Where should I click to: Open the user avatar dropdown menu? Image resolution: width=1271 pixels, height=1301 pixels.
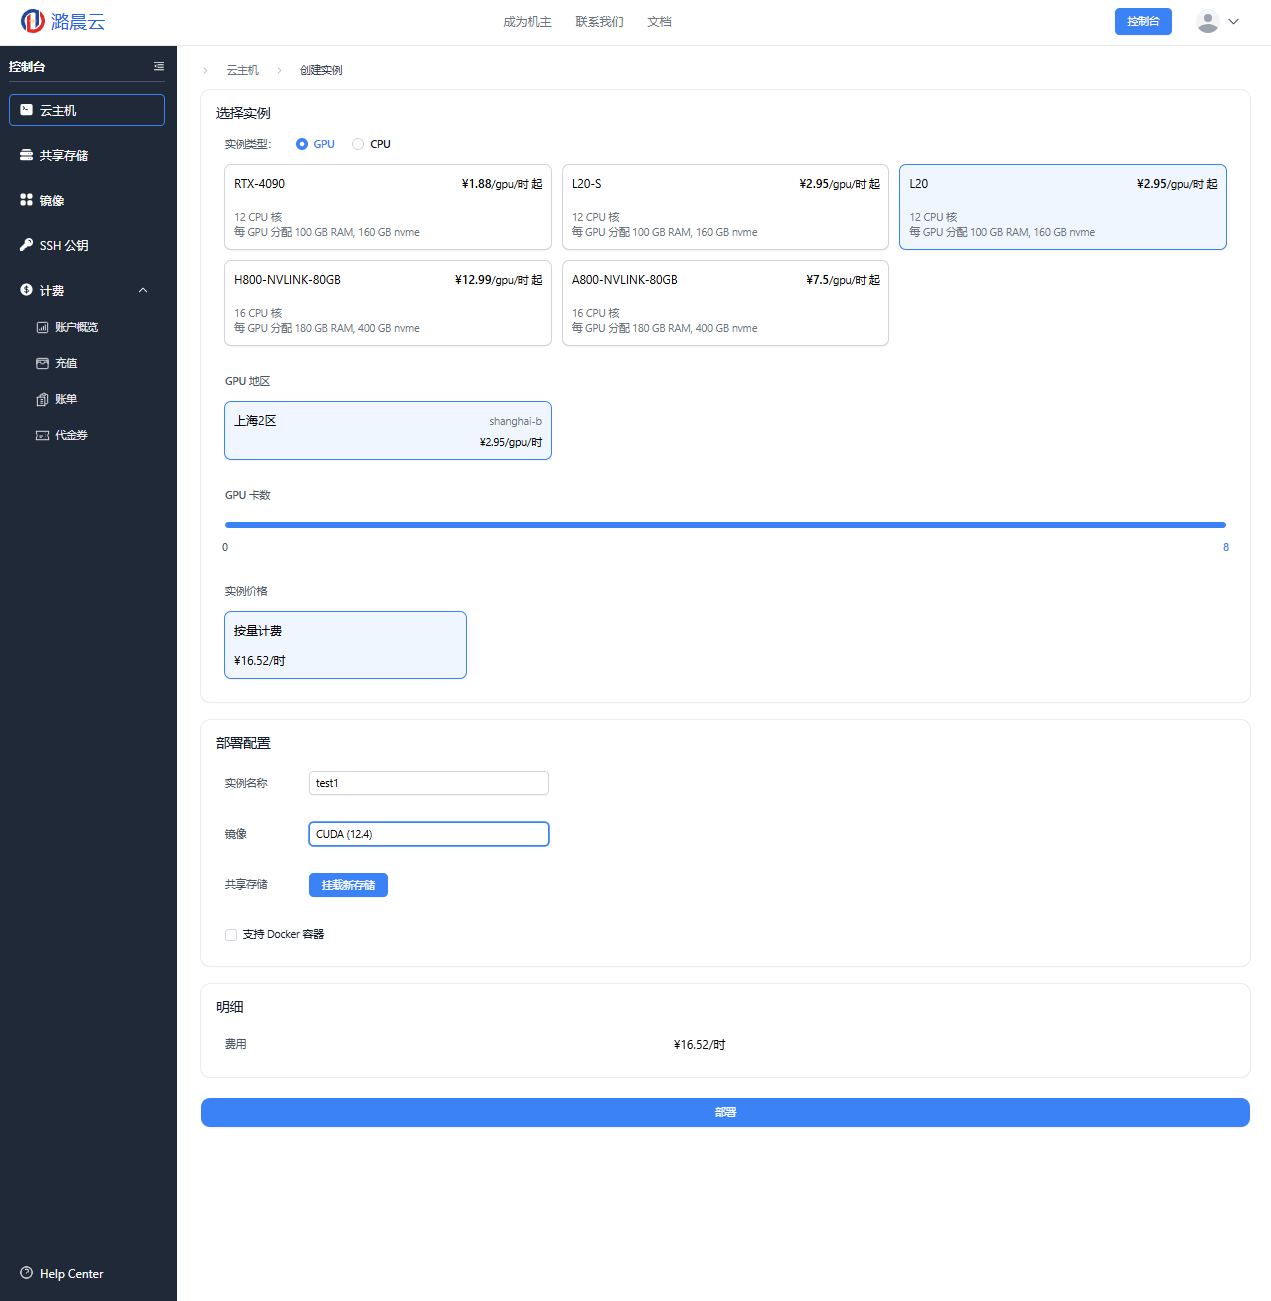tap(1218, 21)
